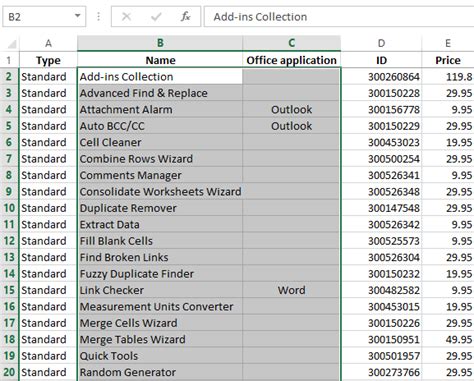
Task: Select ID cell 300482582
Action: coord(381,290)
